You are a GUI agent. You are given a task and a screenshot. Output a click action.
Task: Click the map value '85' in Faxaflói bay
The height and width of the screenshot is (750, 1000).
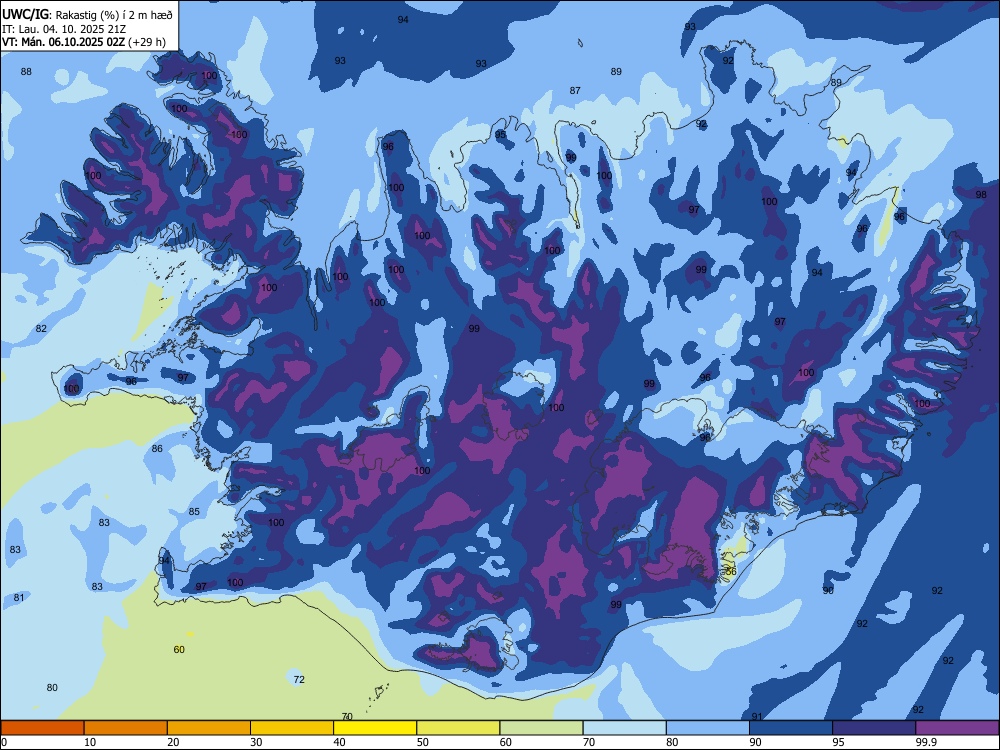coord(195,511)
